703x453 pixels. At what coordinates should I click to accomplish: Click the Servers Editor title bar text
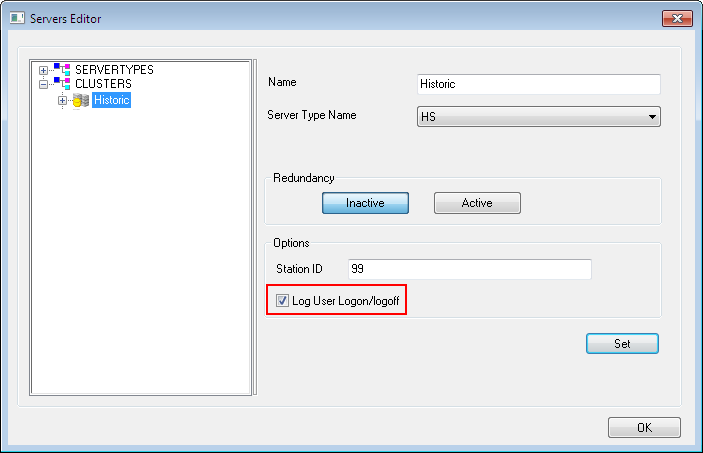click(x=64, y=18)
